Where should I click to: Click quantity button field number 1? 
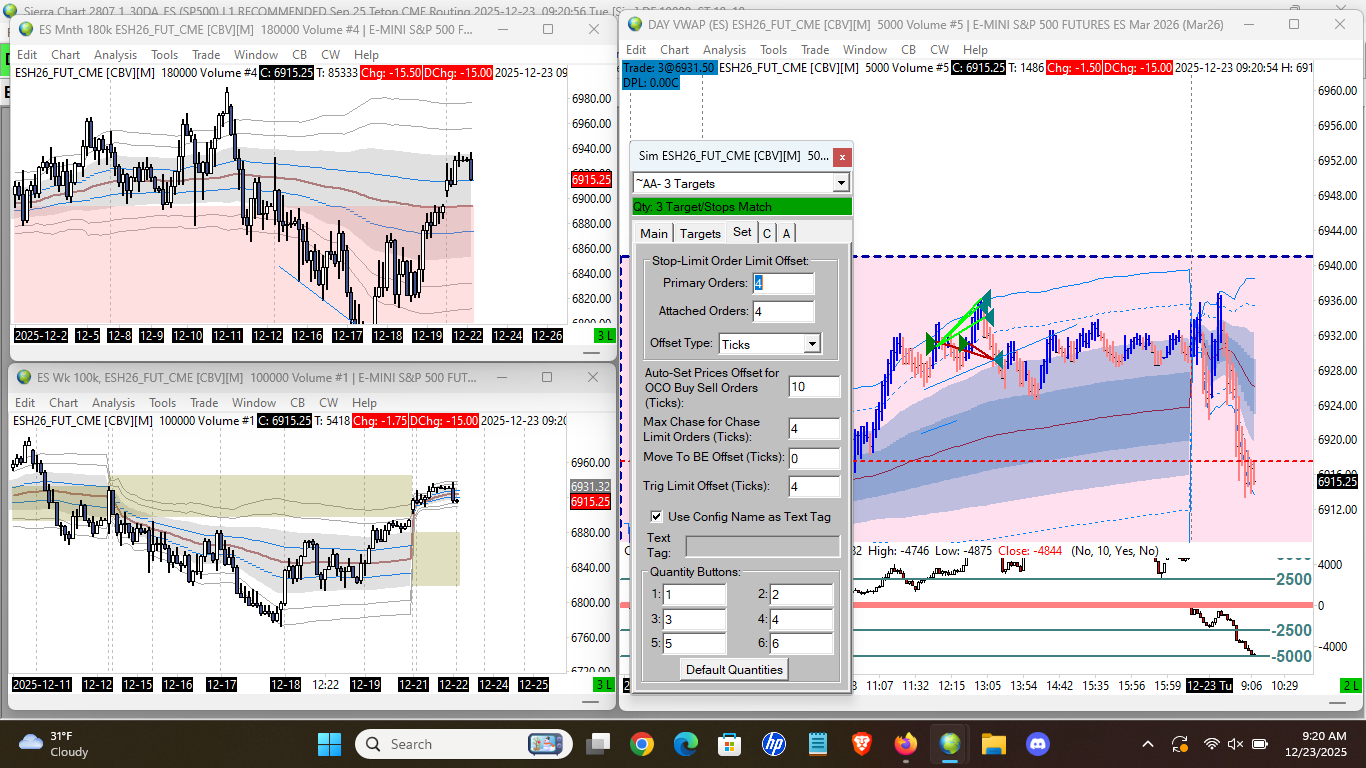694,595
